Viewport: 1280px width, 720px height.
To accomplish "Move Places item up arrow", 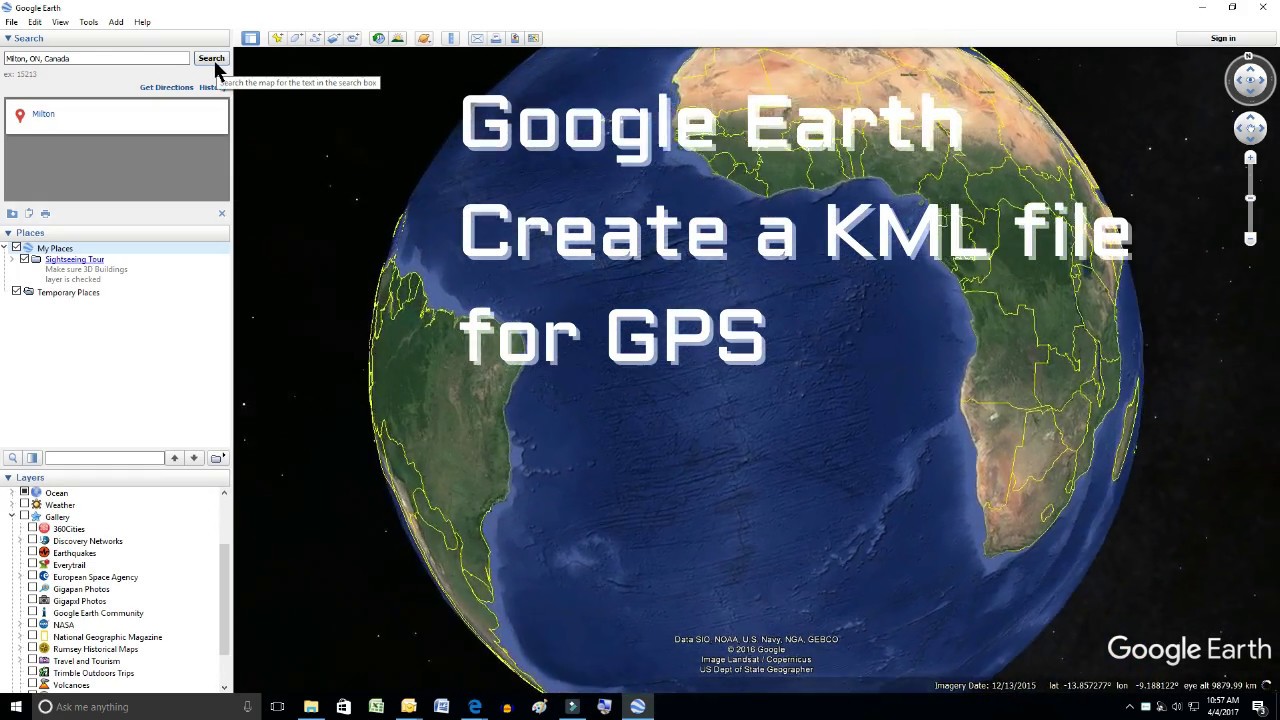I will tap(174, 458).
